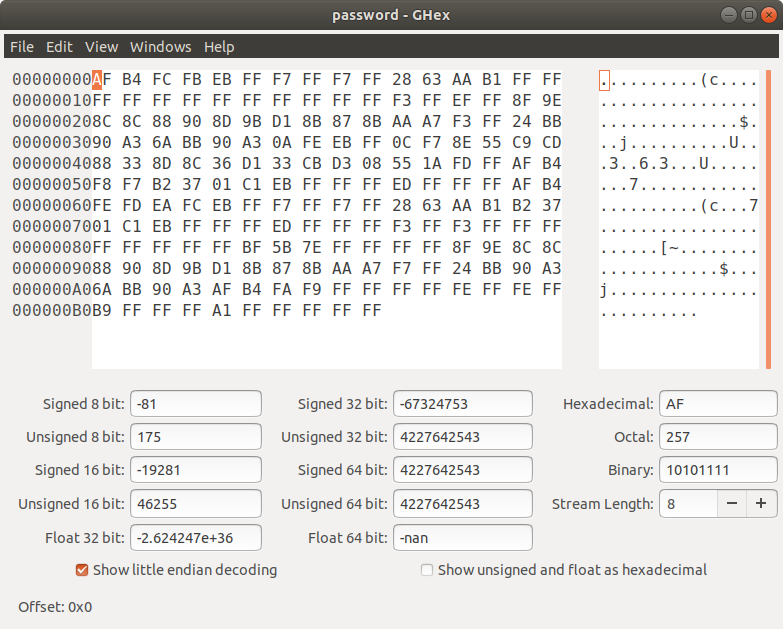Click ASCII '7' in row 00000050 text pane
This screenshot has height=629, width=783.
point(634,184)
